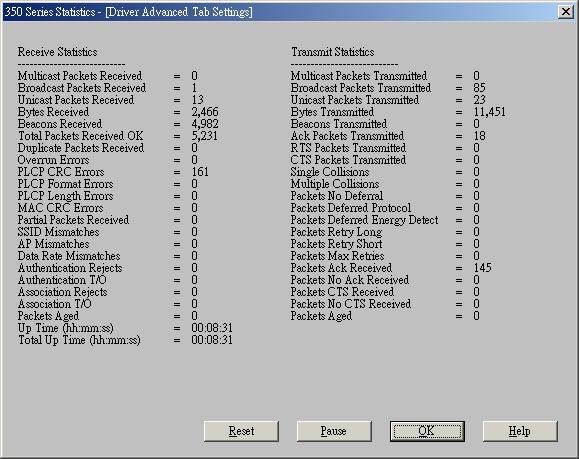Click the Broadcast Packets Transmitted value 85
The height and width of the screenshot is (459, 579).
[480, 88]
